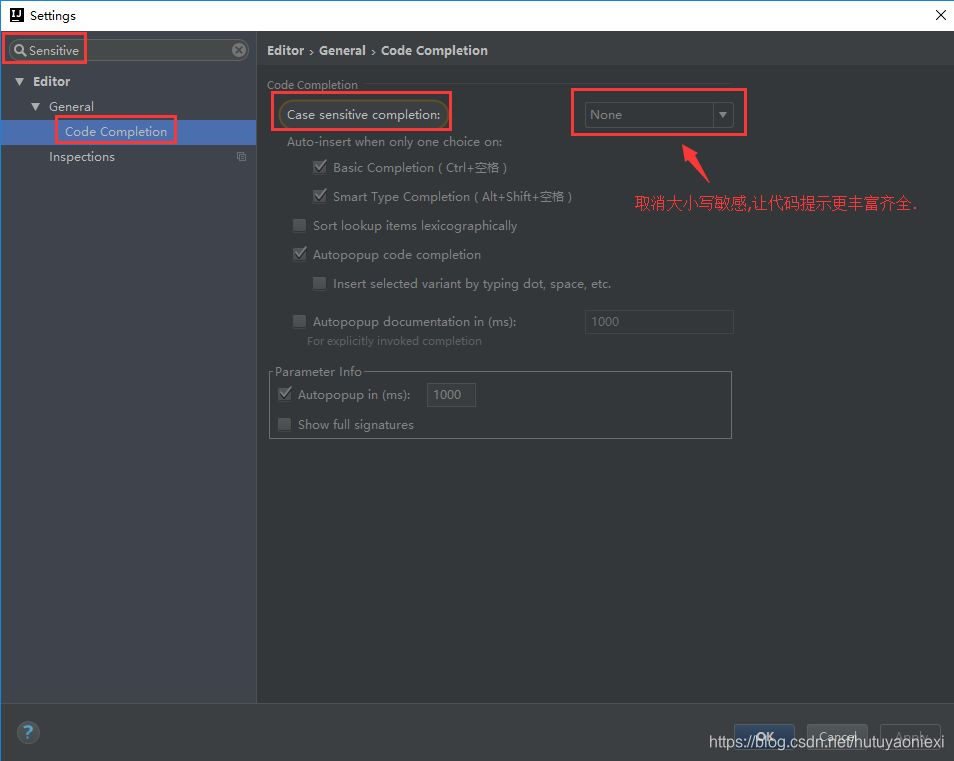Image resolution: width=954 pixels, height=761 pixels.
Task: Click the Cancel button
Action: (837, 737)
